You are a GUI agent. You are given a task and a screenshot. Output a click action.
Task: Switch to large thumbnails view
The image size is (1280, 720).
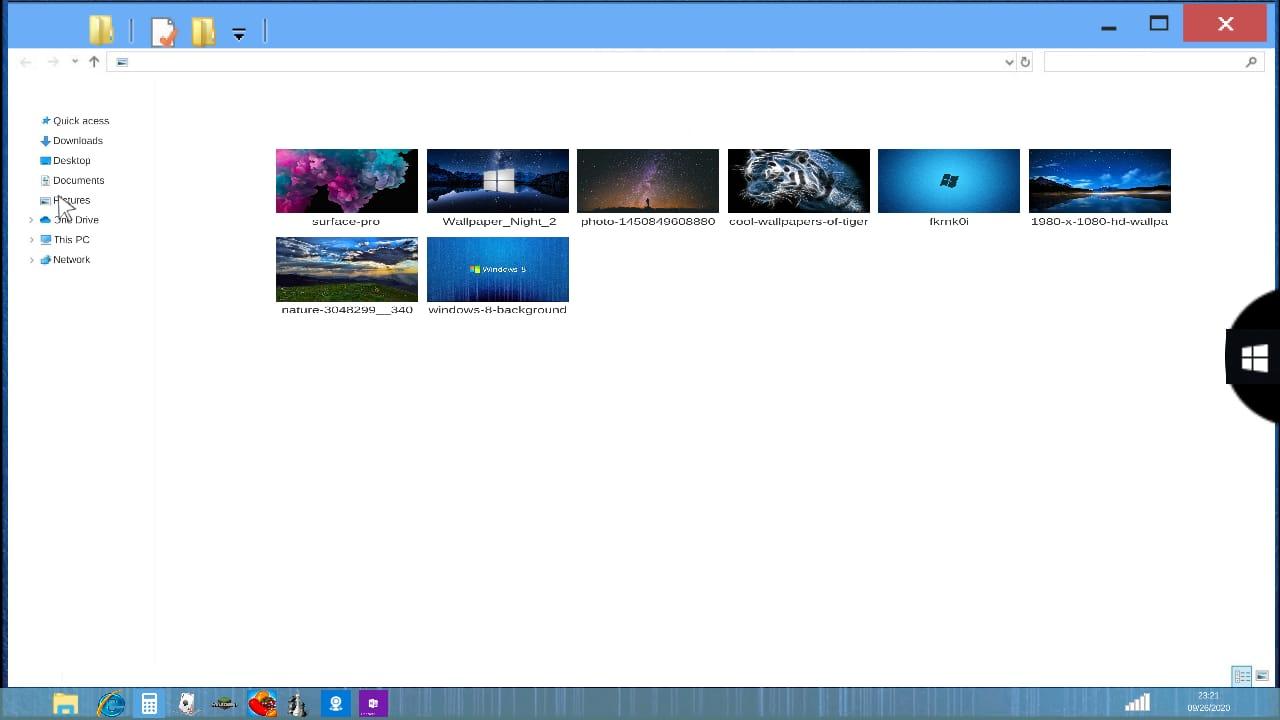click(1262, 677)
